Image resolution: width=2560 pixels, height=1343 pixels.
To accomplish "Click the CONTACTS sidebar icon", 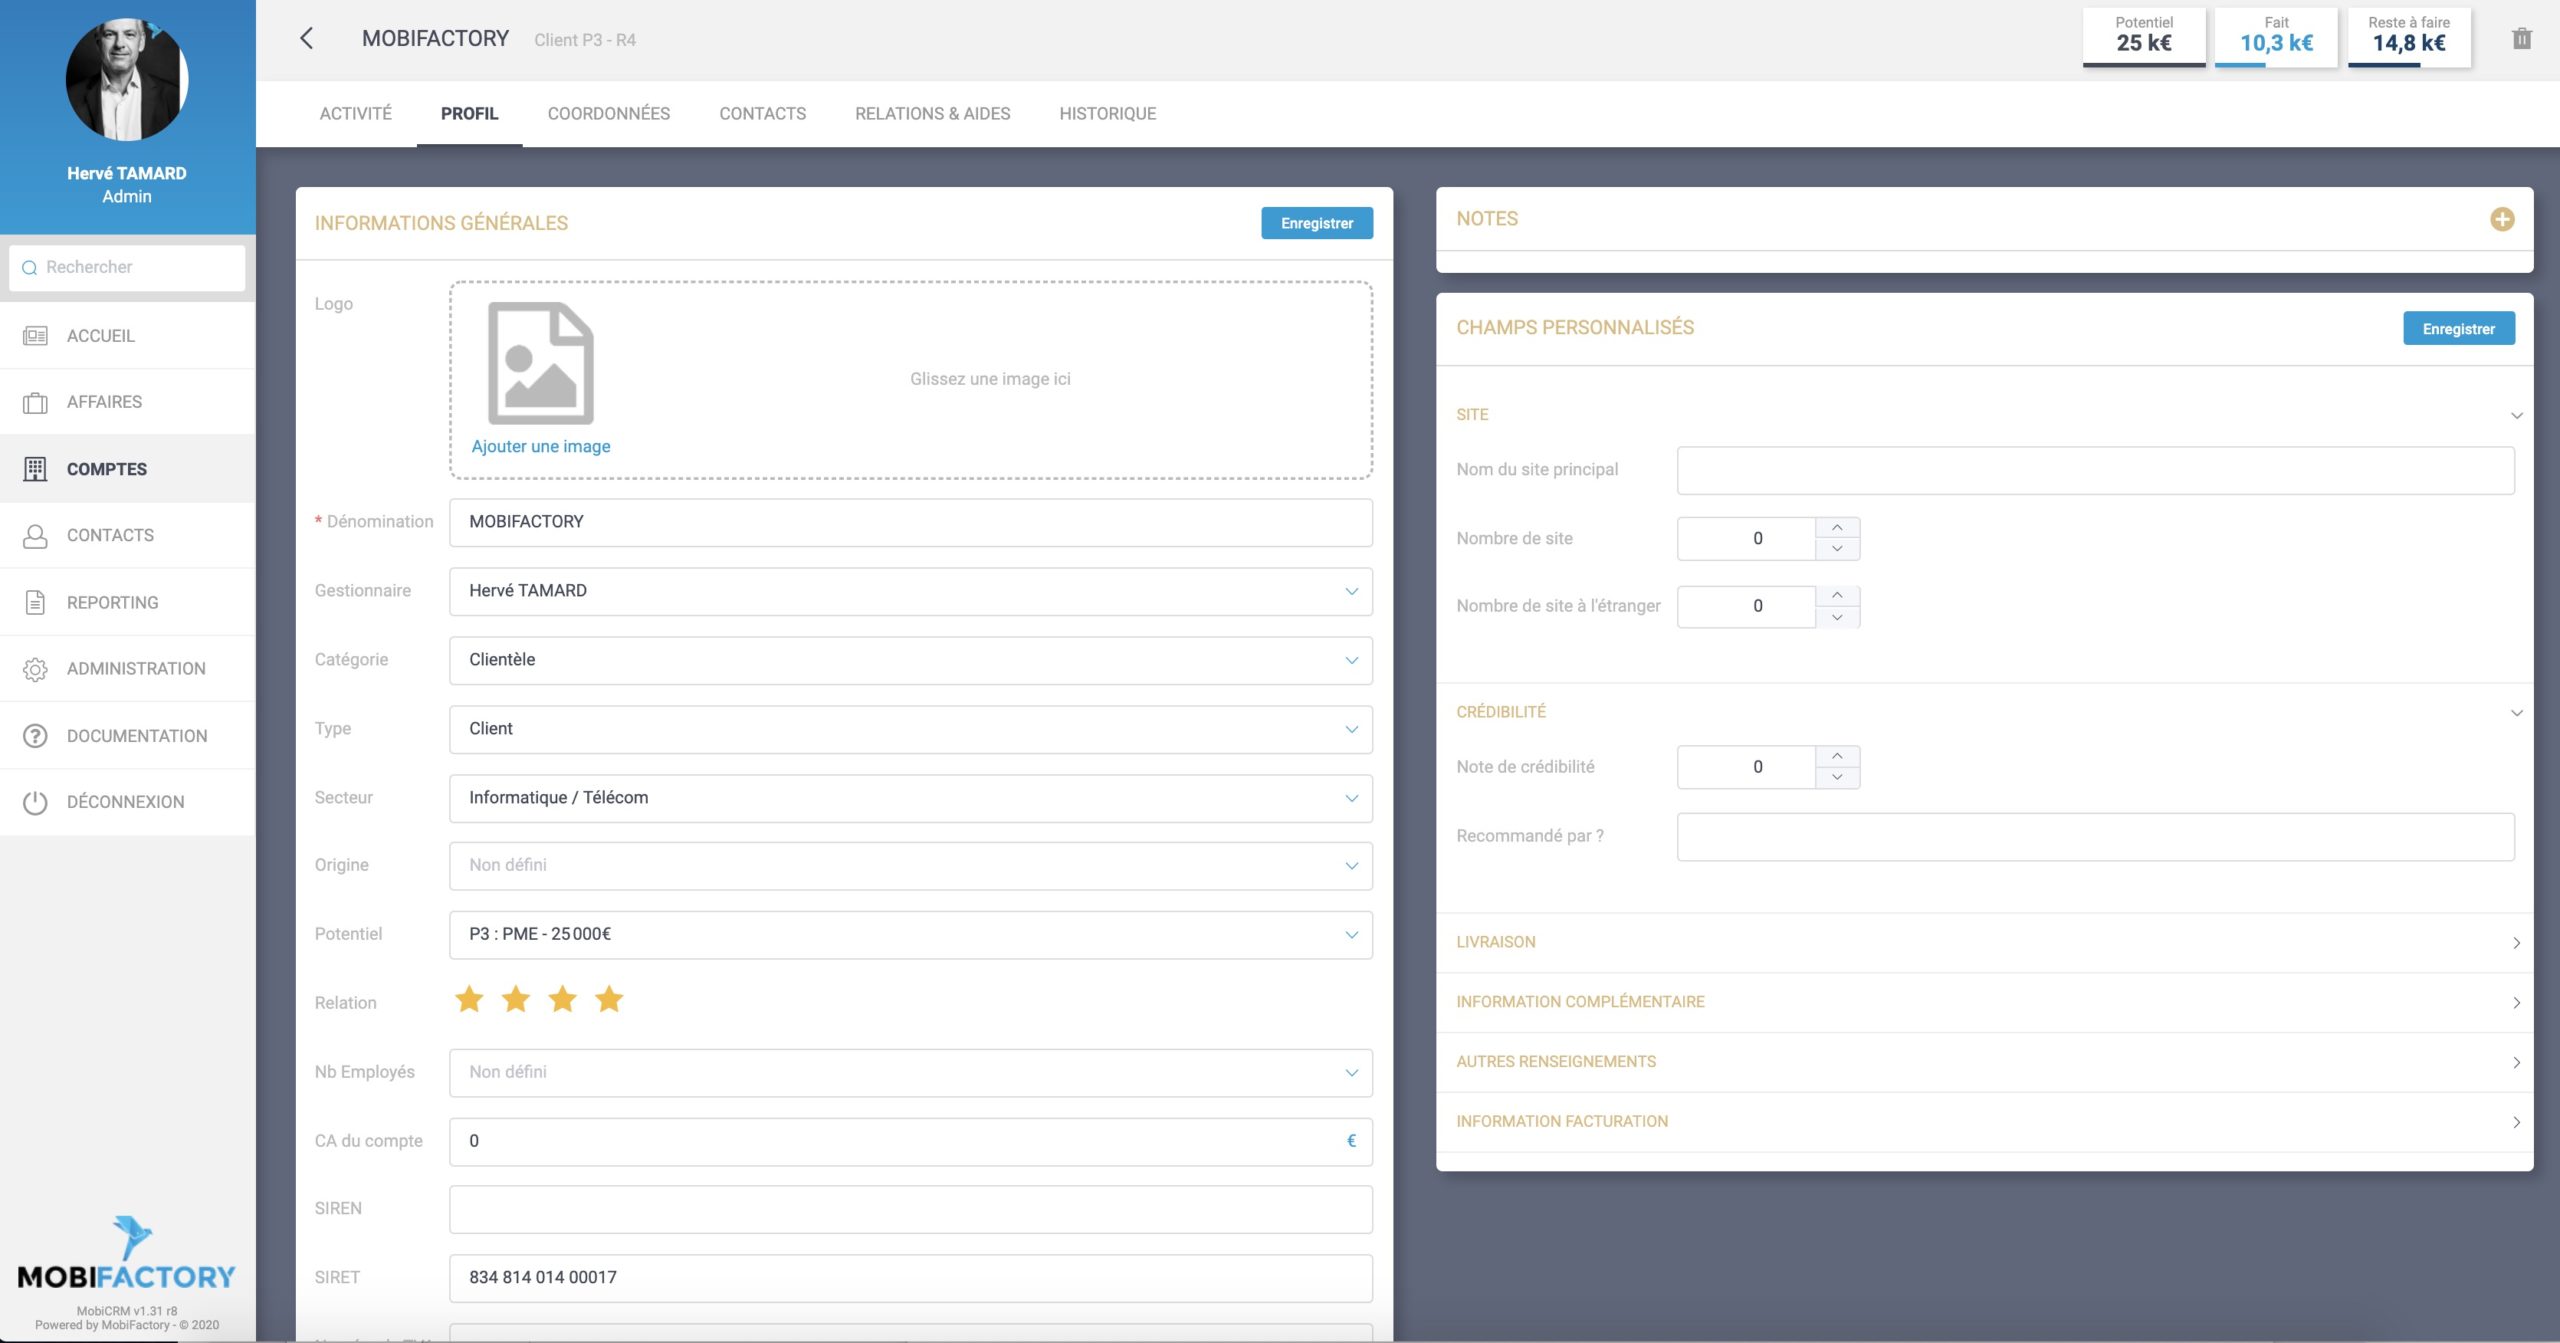I will [x=34, y=535].
